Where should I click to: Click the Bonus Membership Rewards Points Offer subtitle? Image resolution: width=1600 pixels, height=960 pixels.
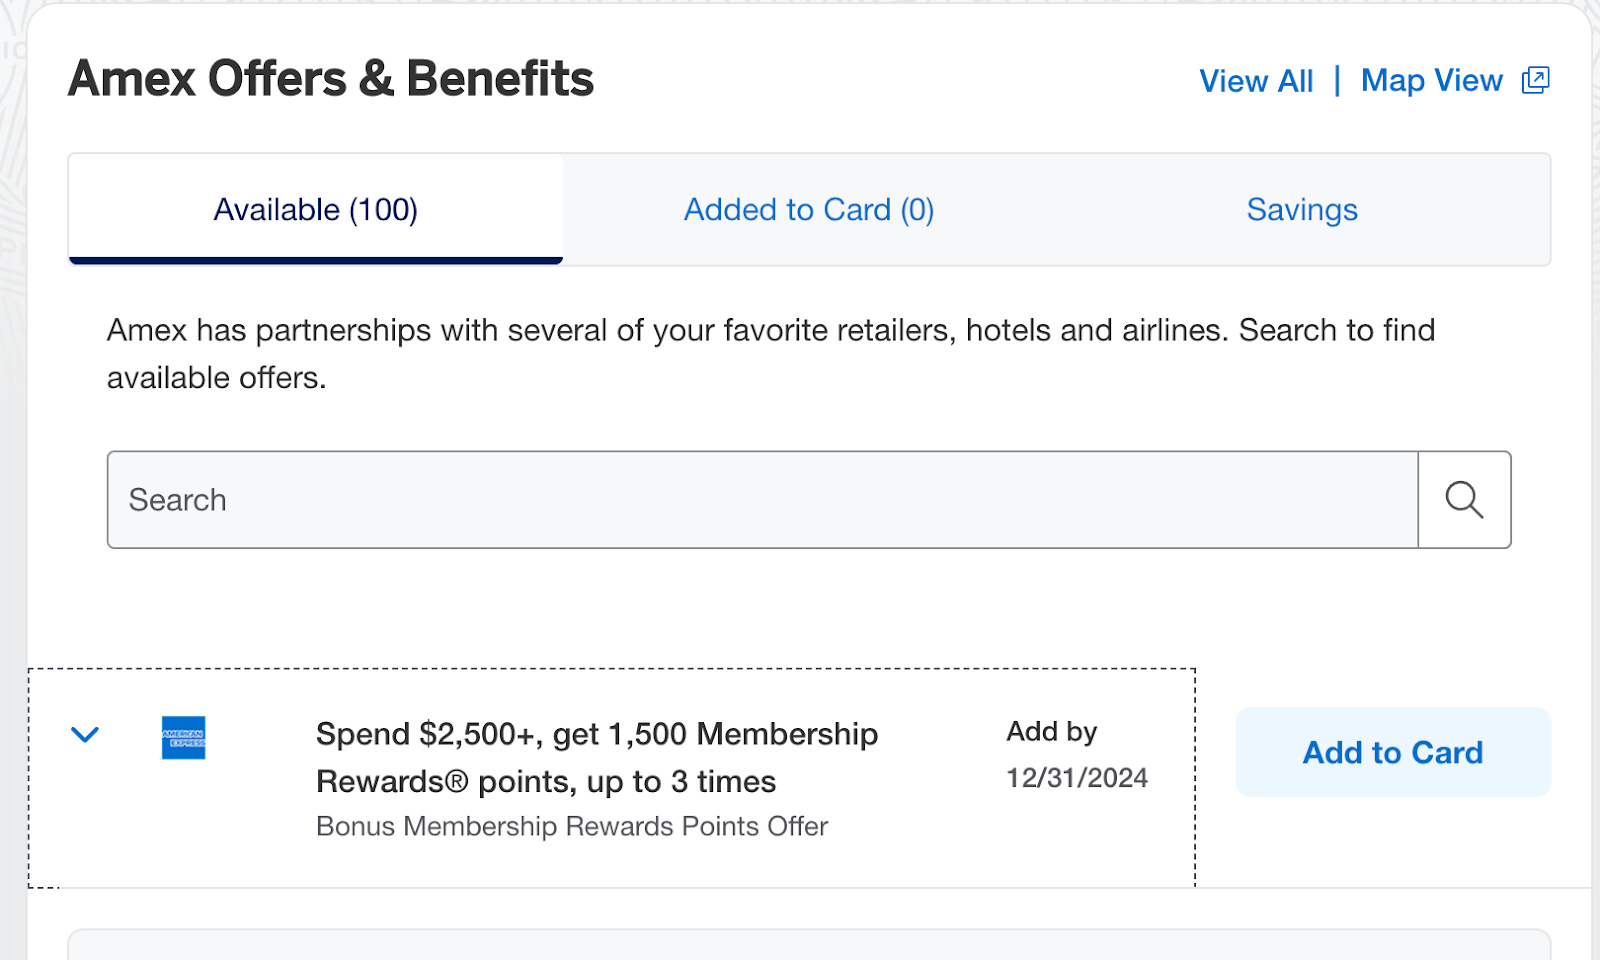(x=572, y=827)
